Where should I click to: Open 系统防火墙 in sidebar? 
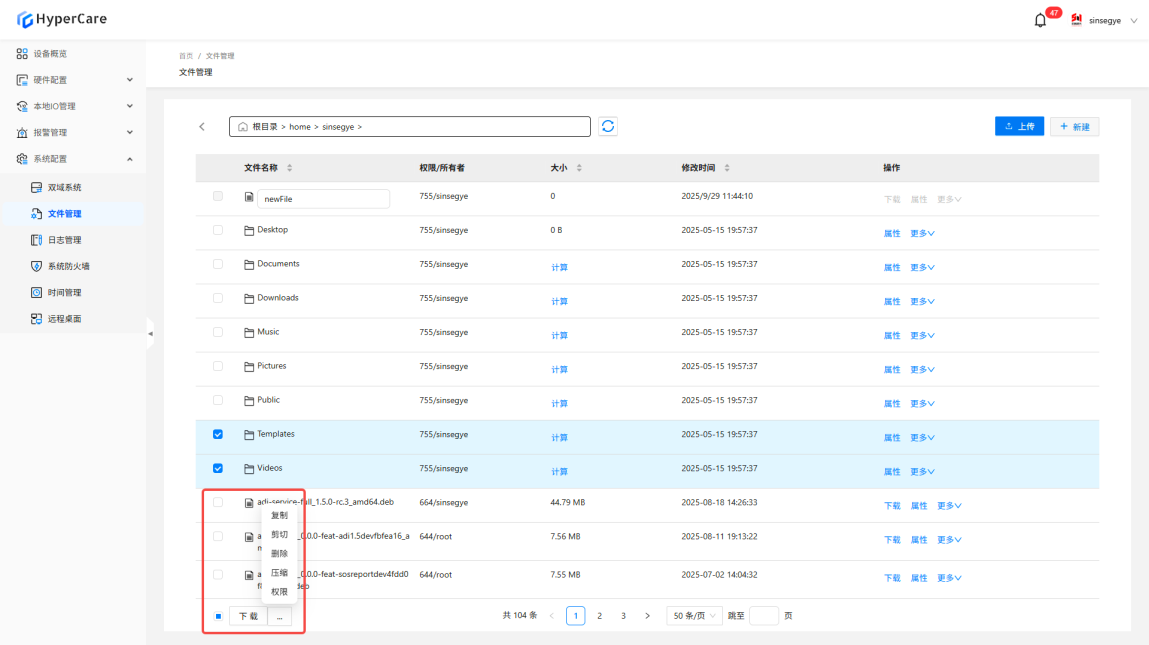(69, 266)
